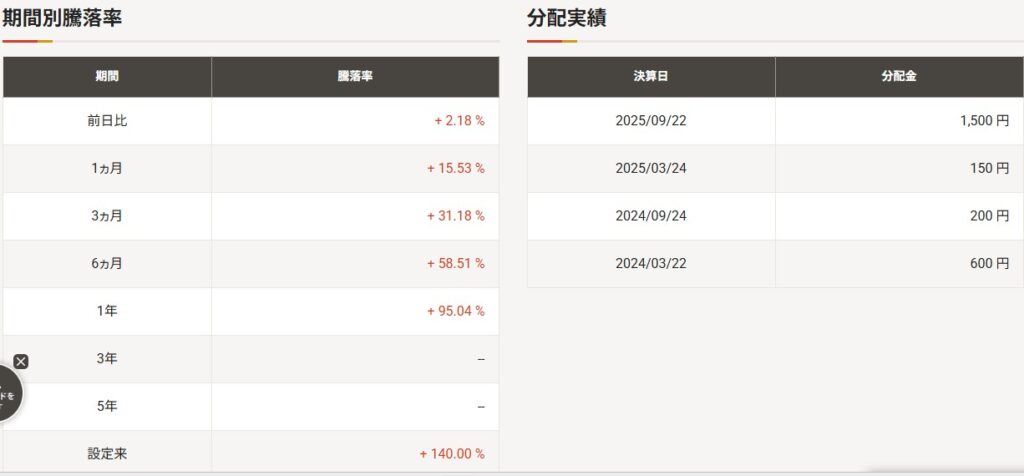This screenshot has height=476, width=1024.
Task: Click the 2025/09/22 settlement date
Action: point(651,121)
